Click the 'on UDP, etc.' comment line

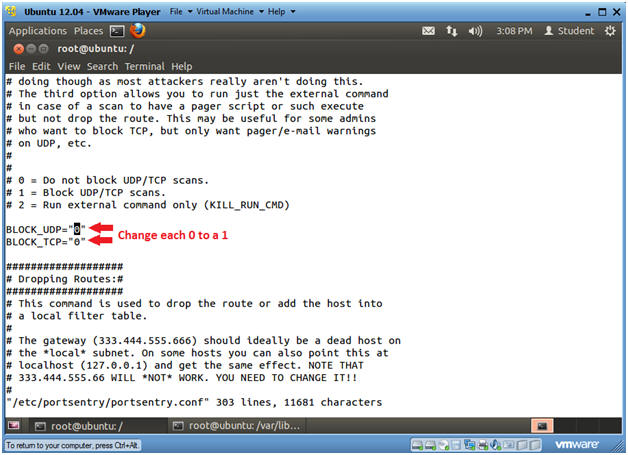pyautogui.click(x=49, y=143)
